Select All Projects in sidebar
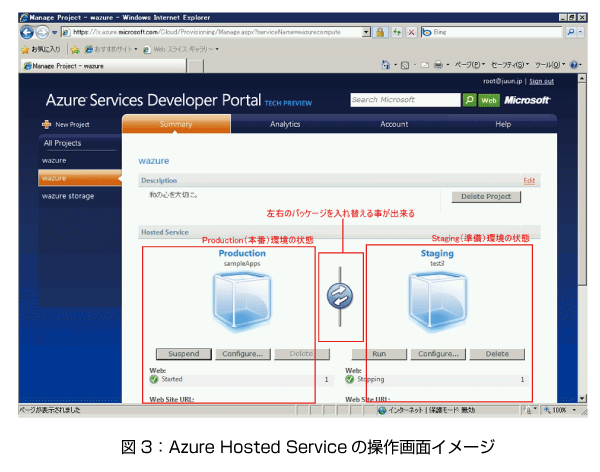600x472 pixels. pos(62,143)
